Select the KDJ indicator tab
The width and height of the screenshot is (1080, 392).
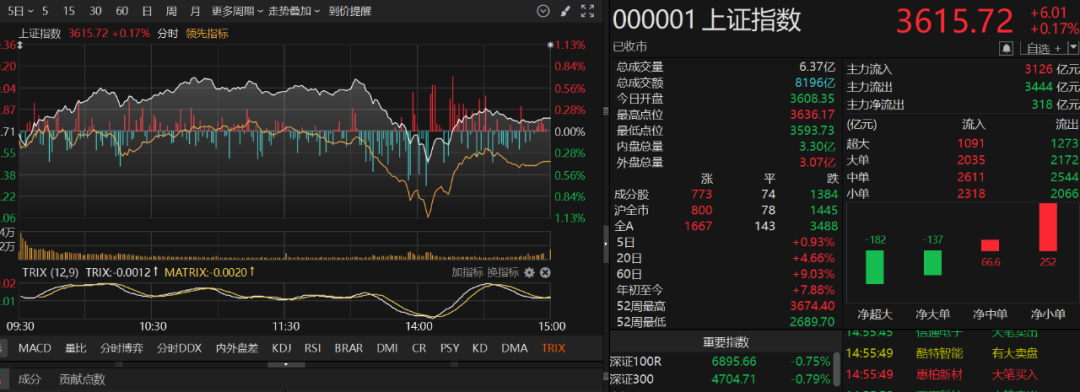coord(282,348)
